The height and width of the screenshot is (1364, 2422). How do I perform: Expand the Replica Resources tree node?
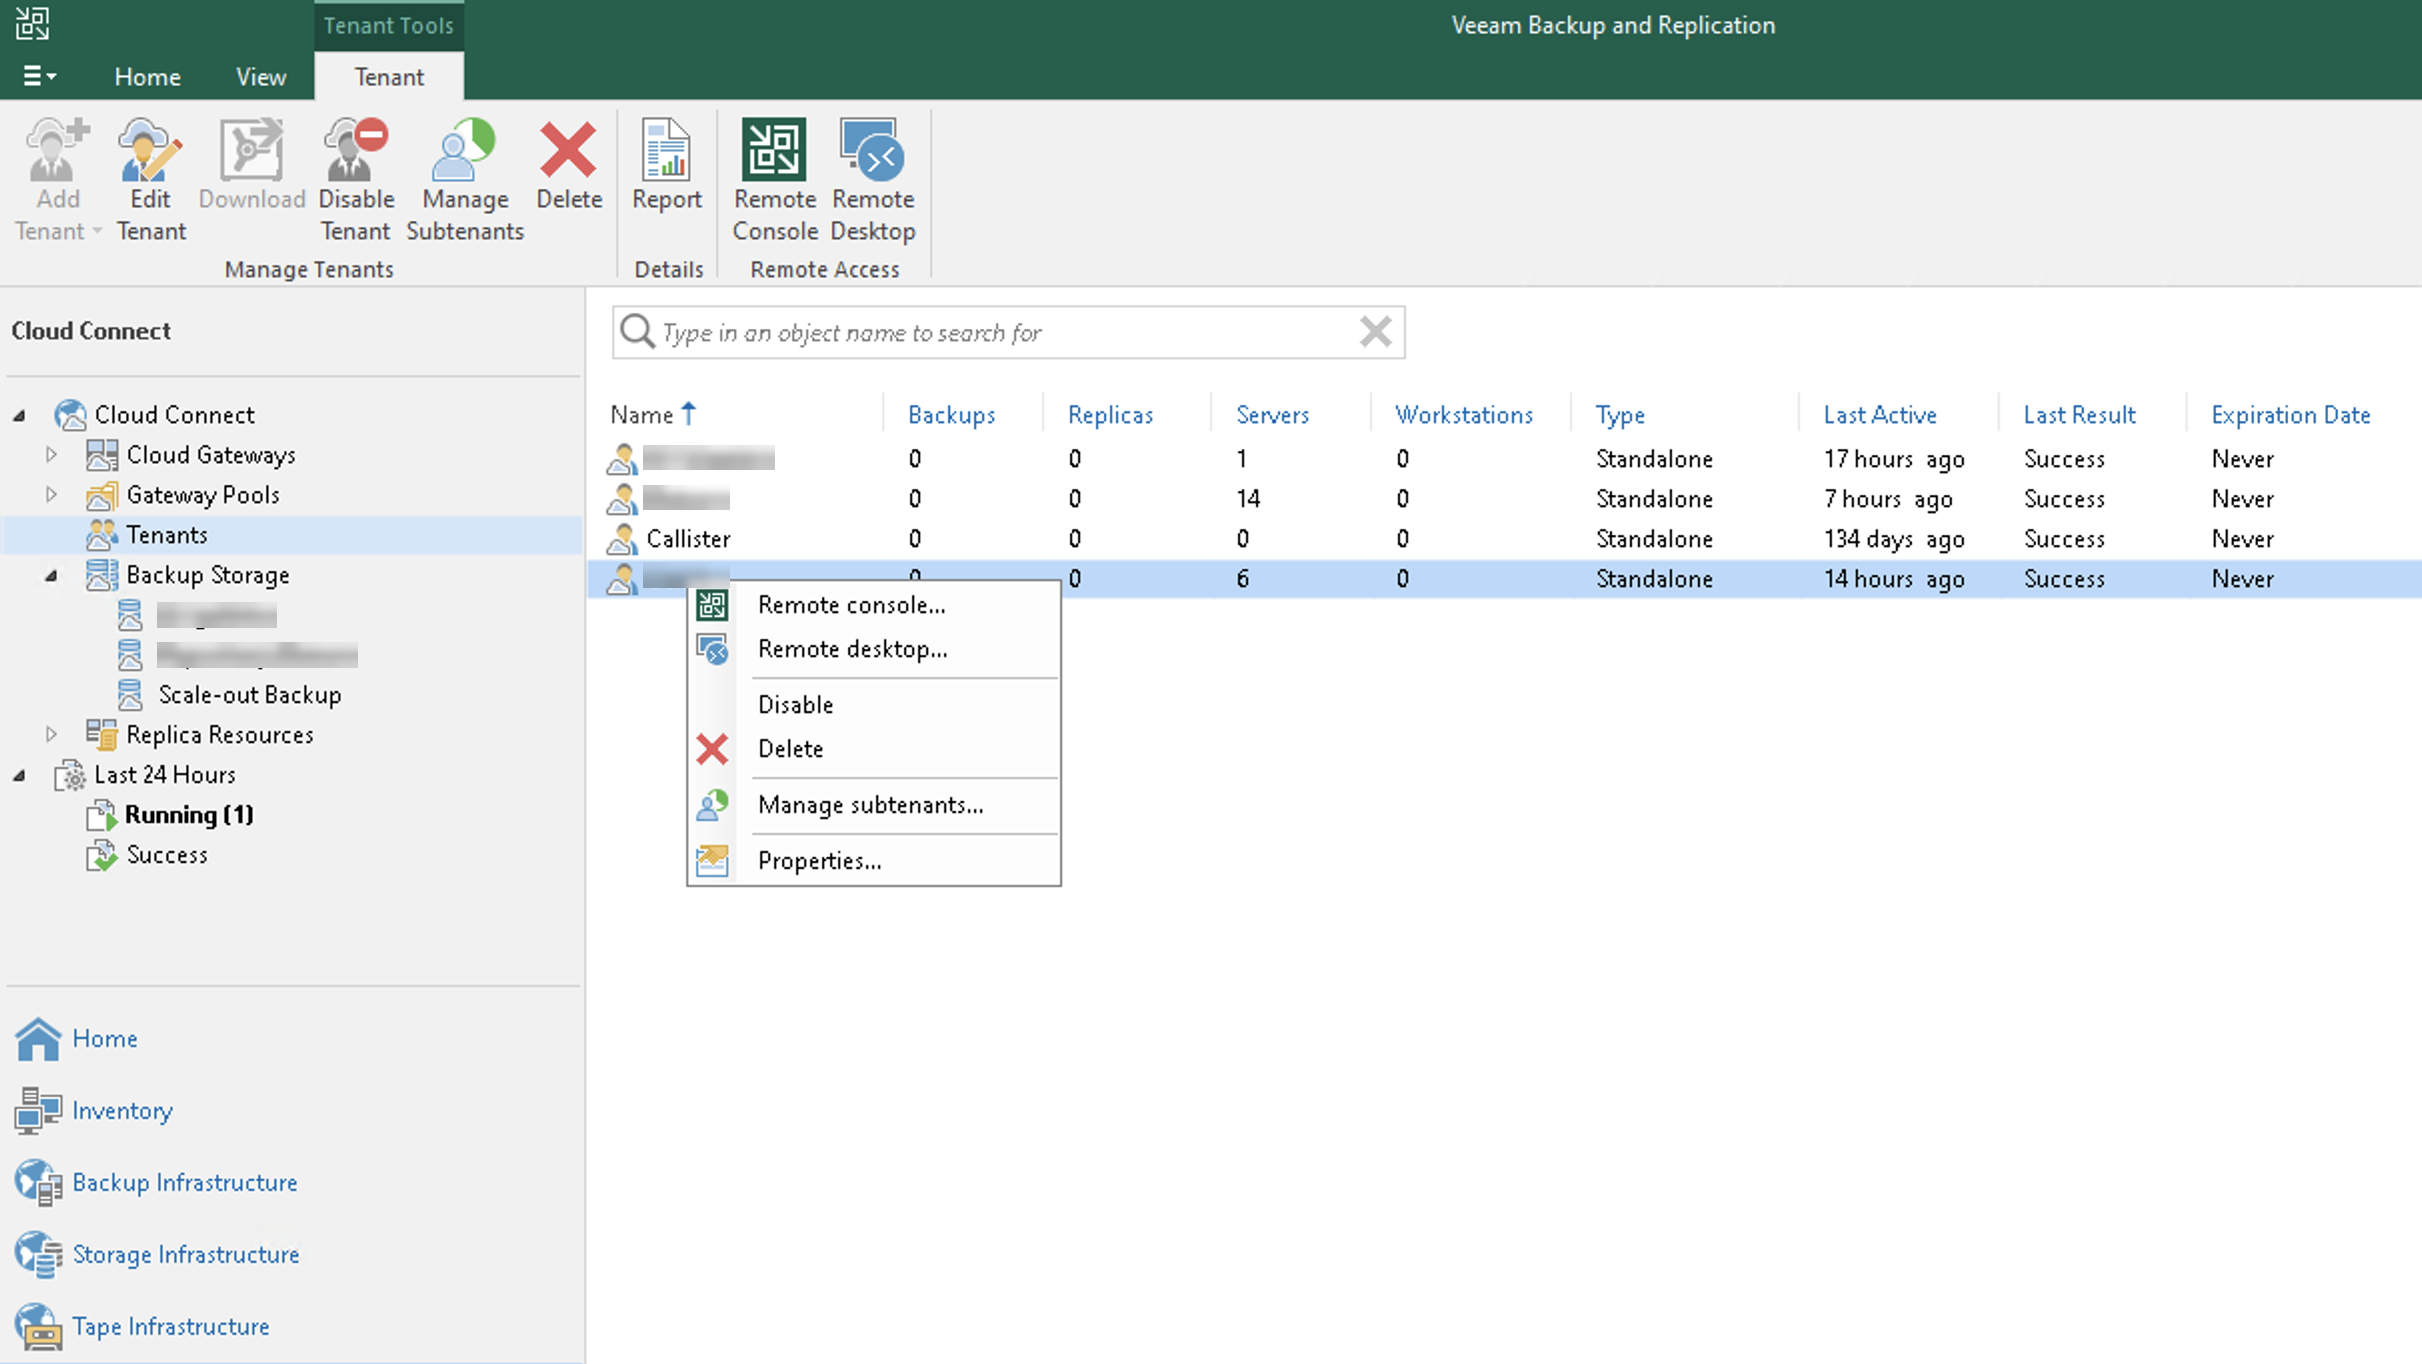(51, 735)
